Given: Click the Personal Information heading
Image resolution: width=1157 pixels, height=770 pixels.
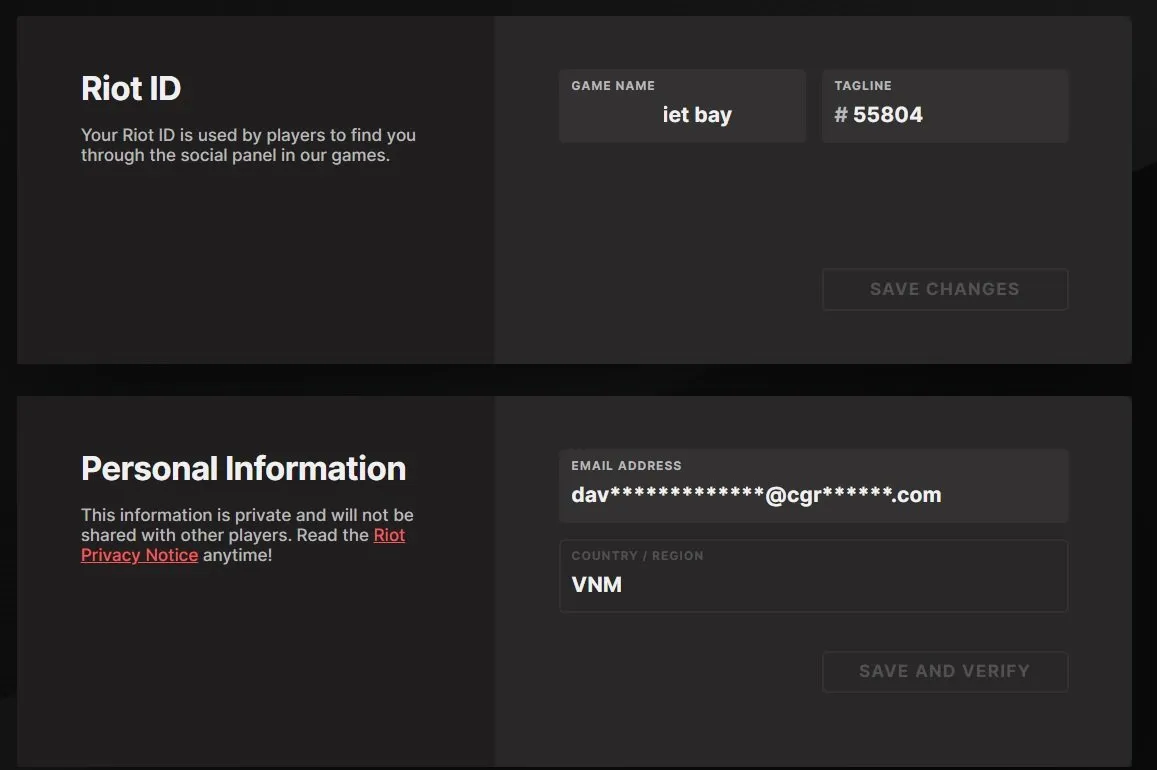Looking at the screenshot, I should tap(244, 468).
